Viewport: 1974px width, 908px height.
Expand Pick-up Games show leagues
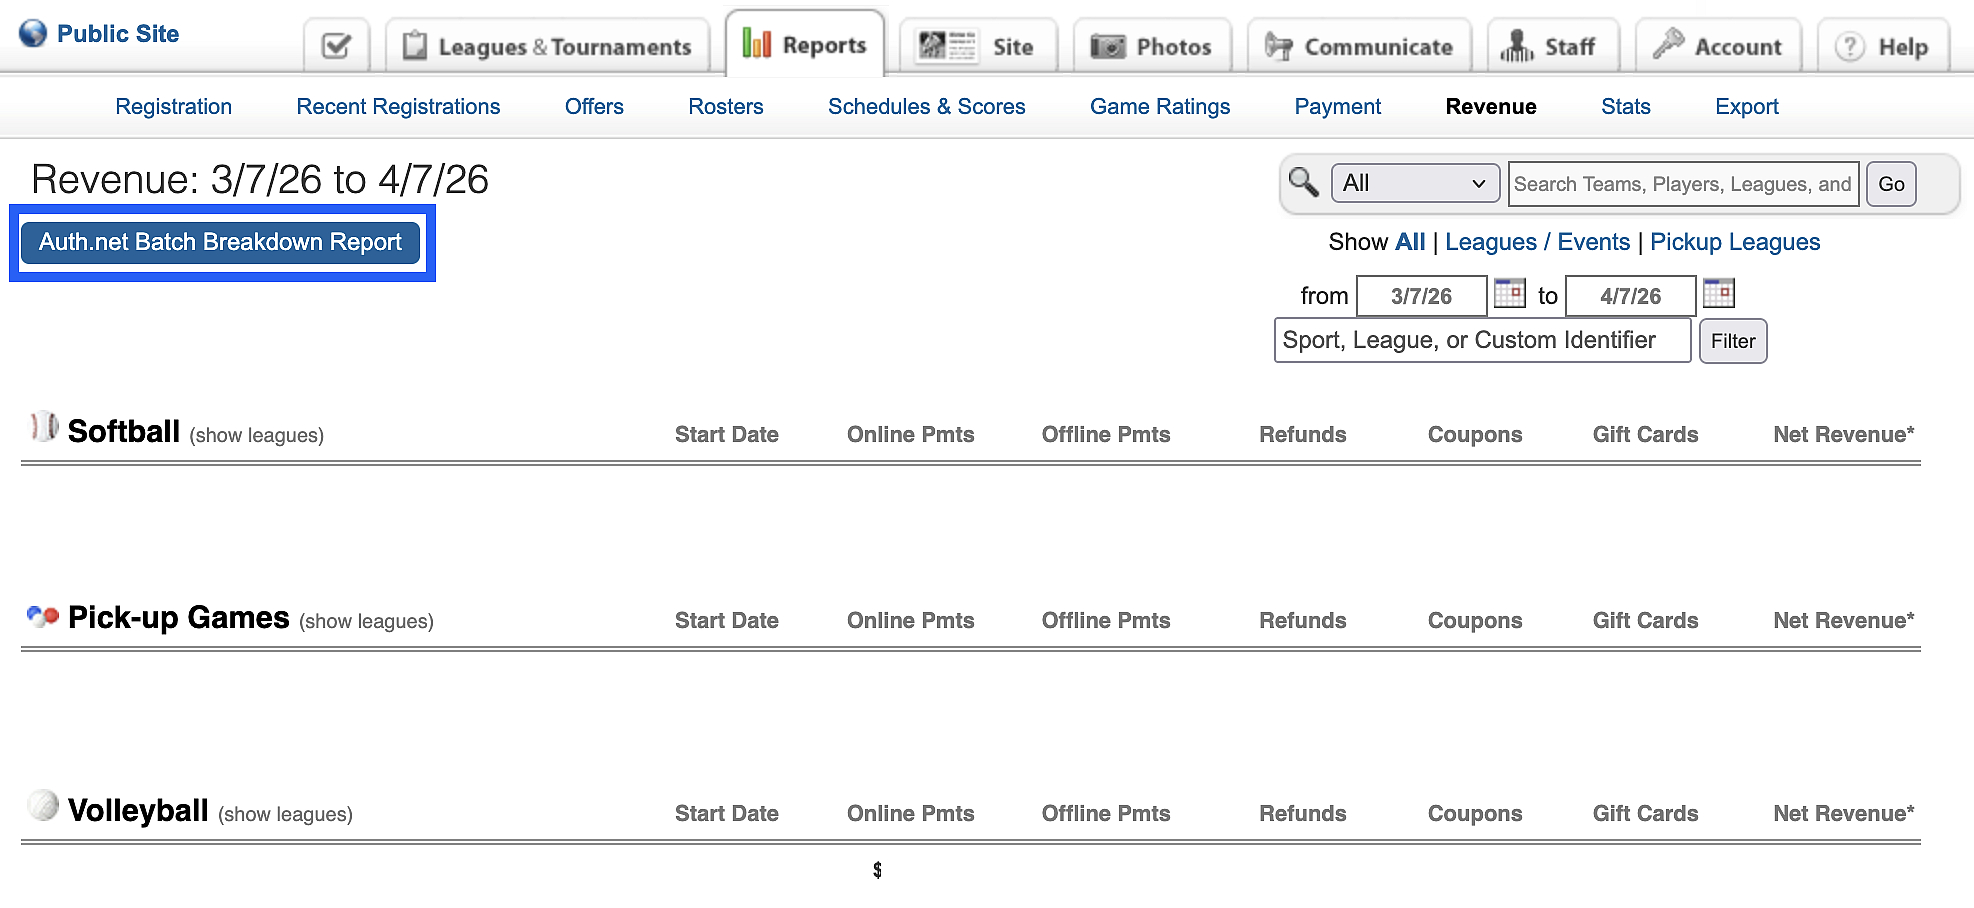coord(366,621)
